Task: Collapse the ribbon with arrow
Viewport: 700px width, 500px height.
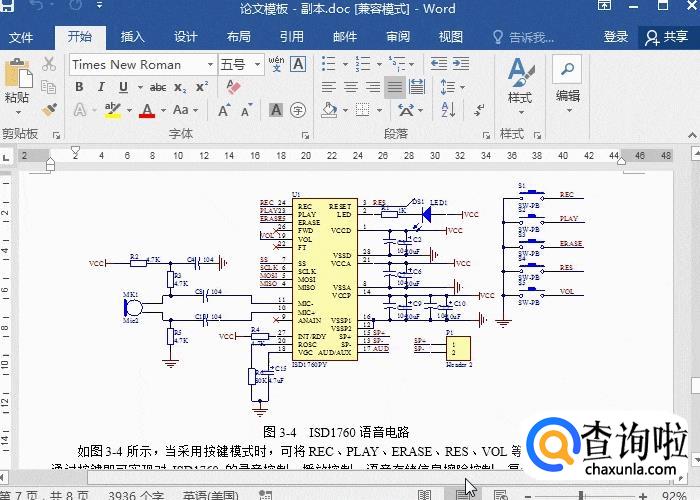Action: coord(692,135)
